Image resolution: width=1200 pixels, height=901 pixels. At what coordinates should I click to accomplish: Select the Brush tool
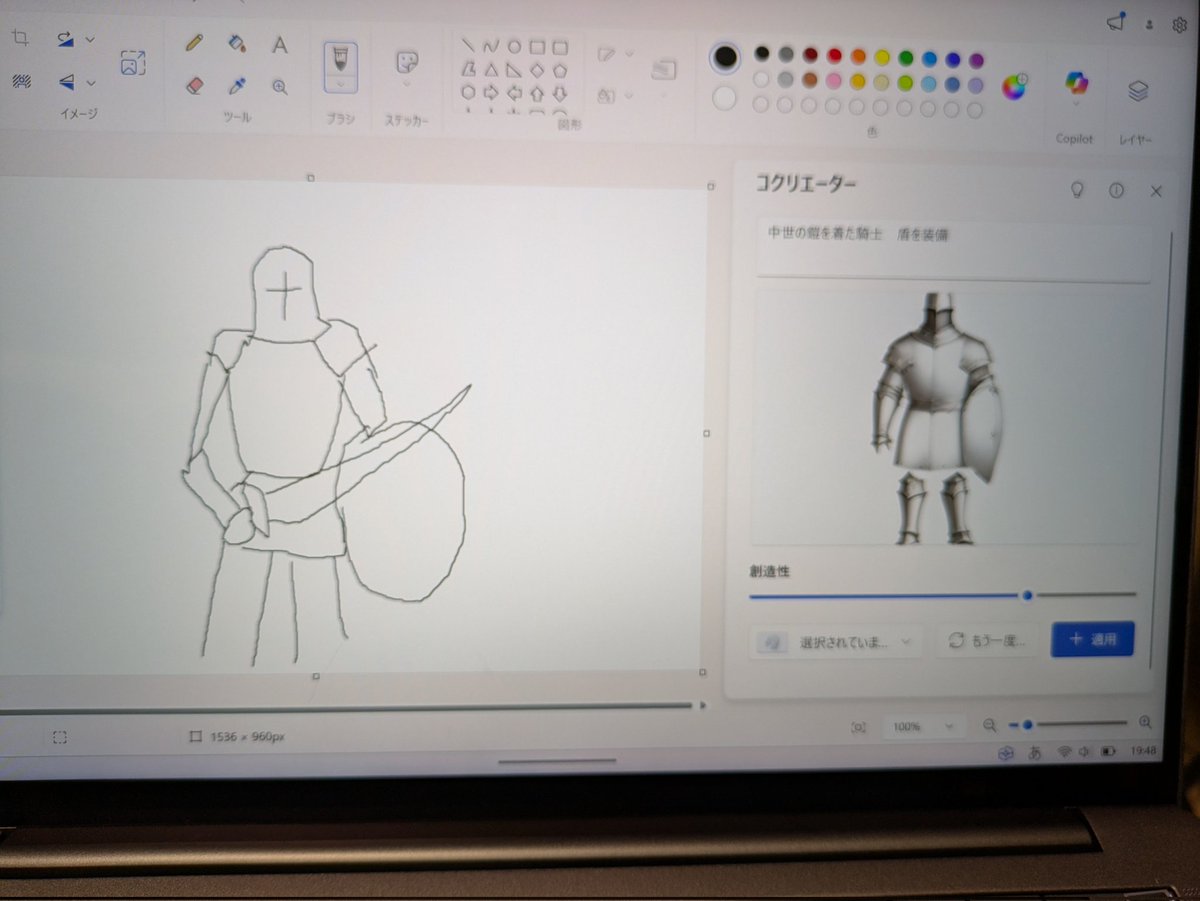[341, 58]
